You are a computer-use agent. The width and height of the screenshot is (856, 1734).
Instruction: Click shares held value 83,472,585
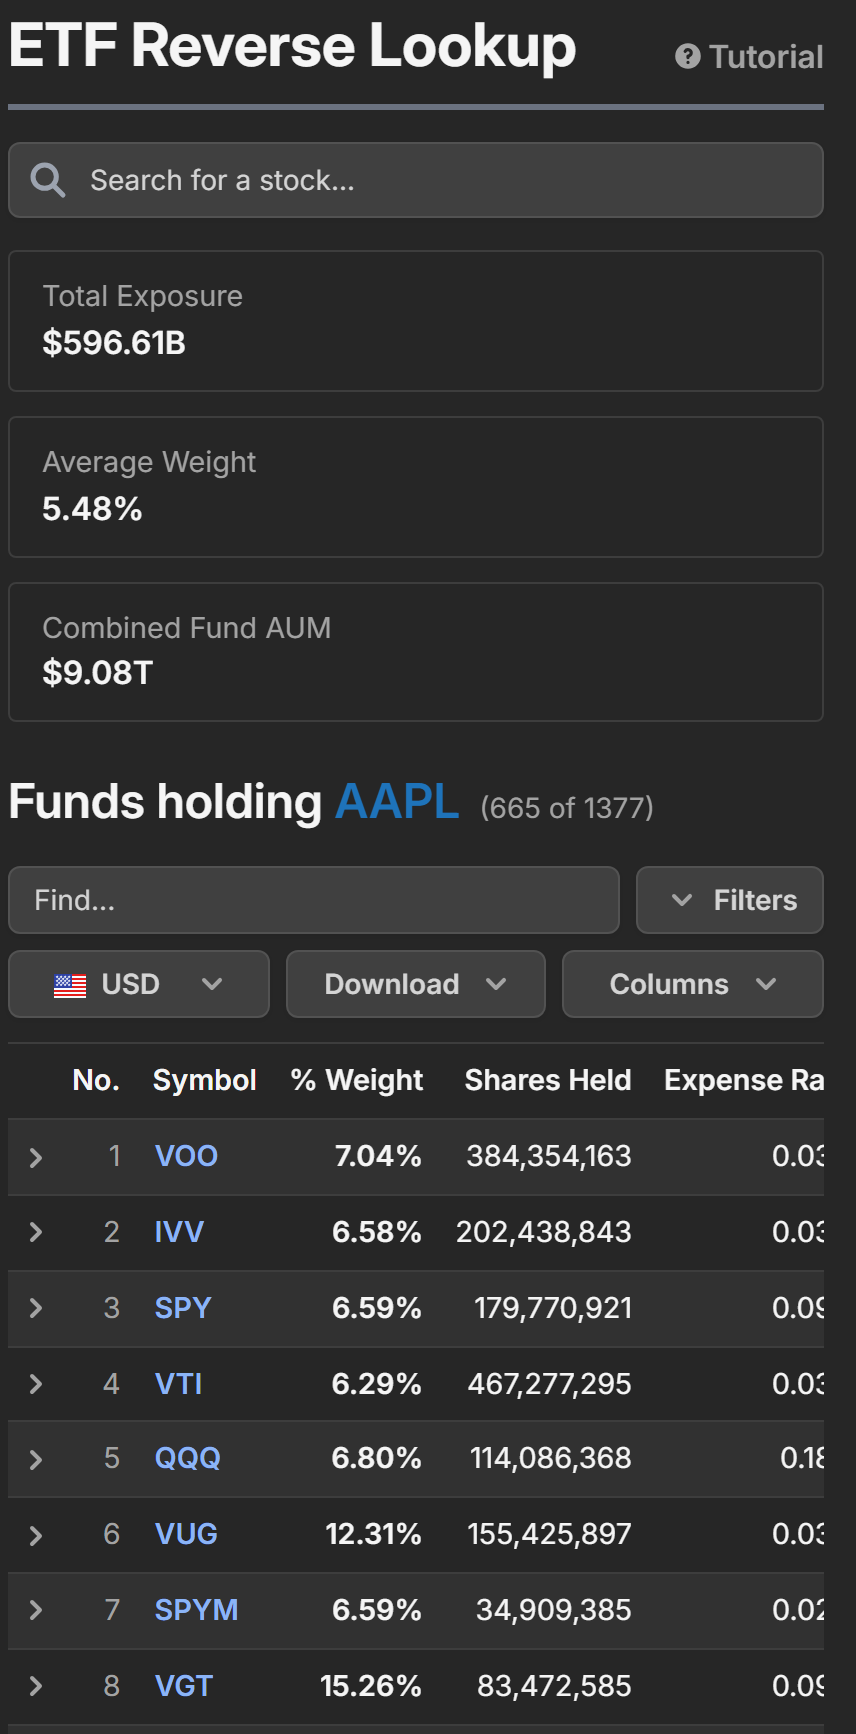(554, 1686)
